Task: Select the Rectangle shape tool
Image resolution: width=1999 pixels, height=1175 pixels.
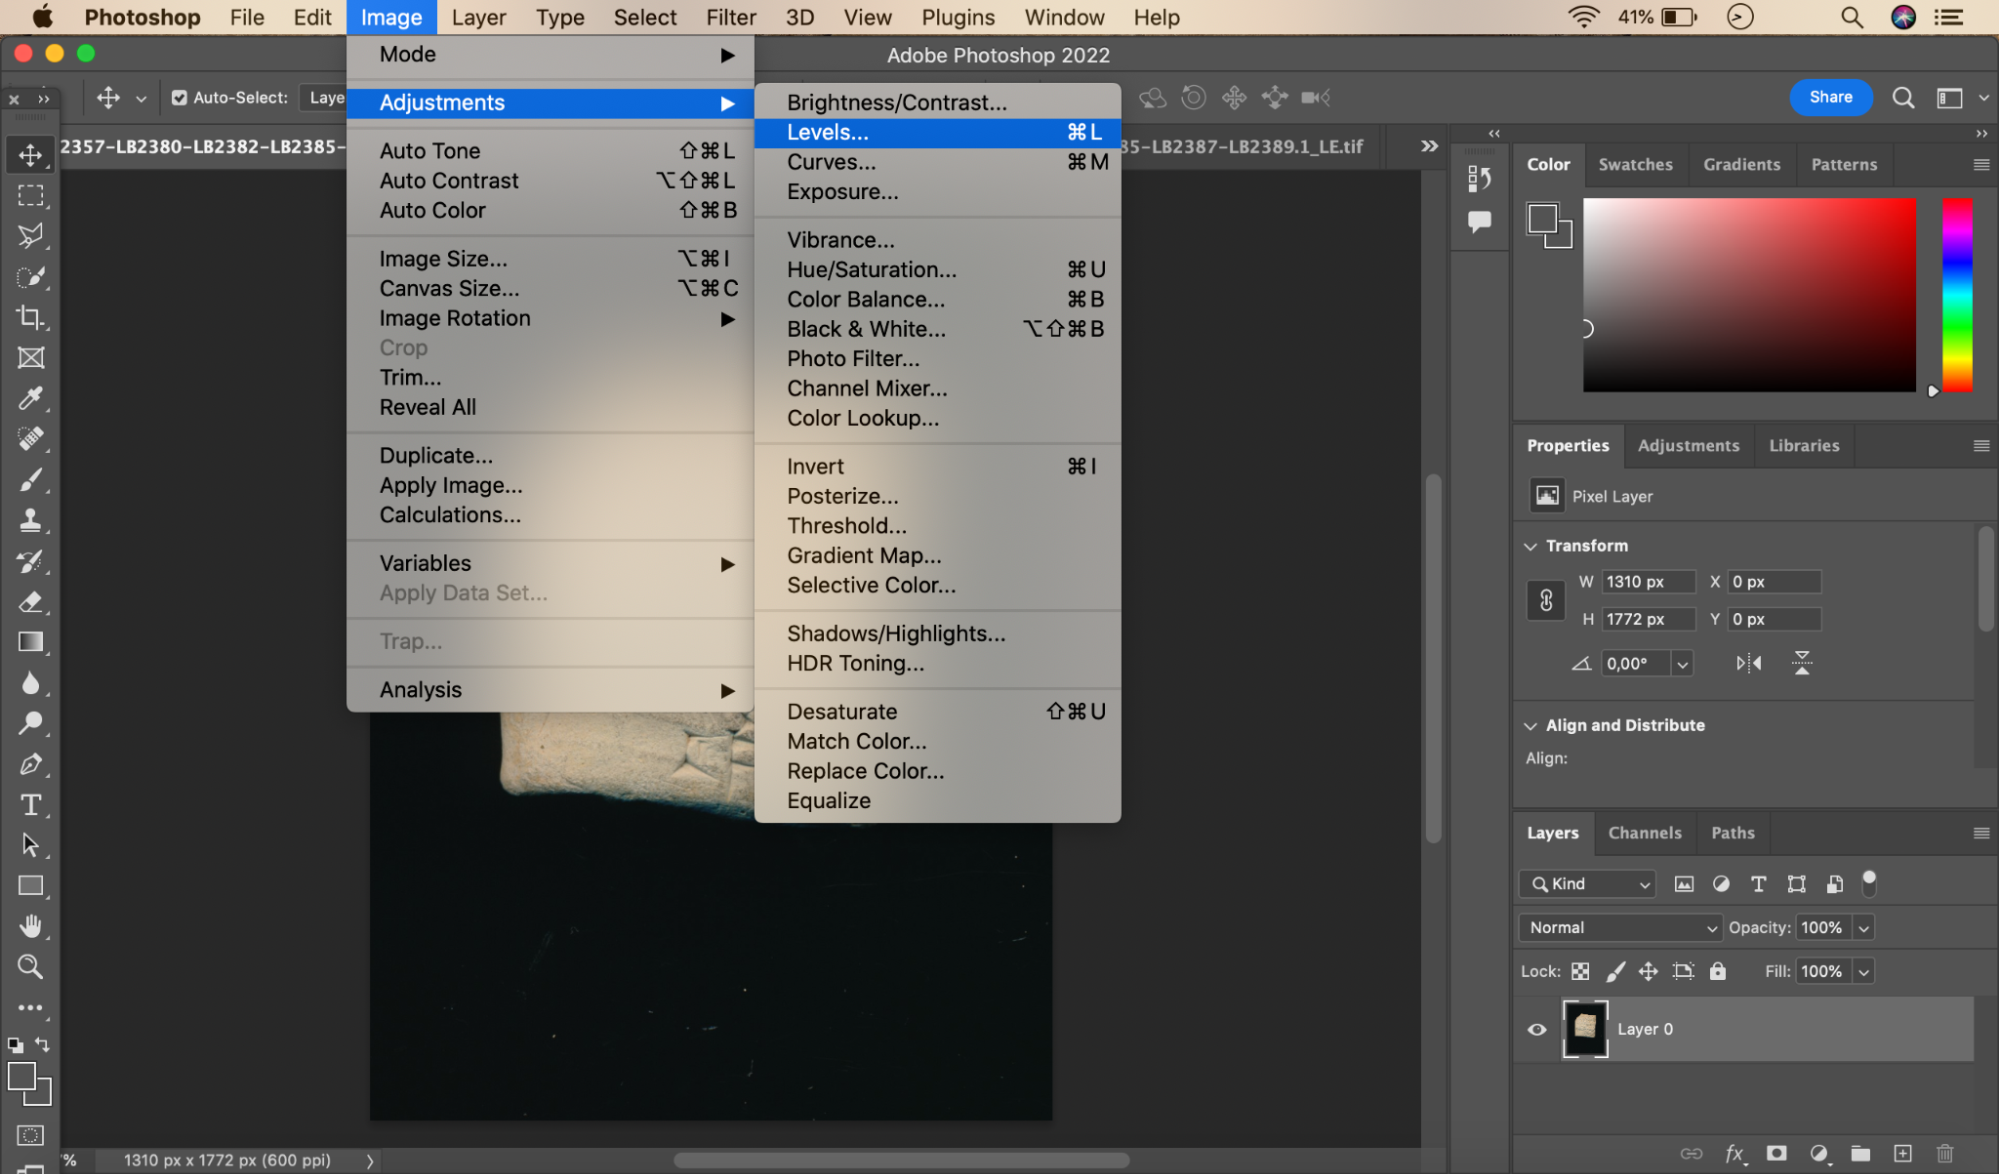Action: (x=30, y=886)
